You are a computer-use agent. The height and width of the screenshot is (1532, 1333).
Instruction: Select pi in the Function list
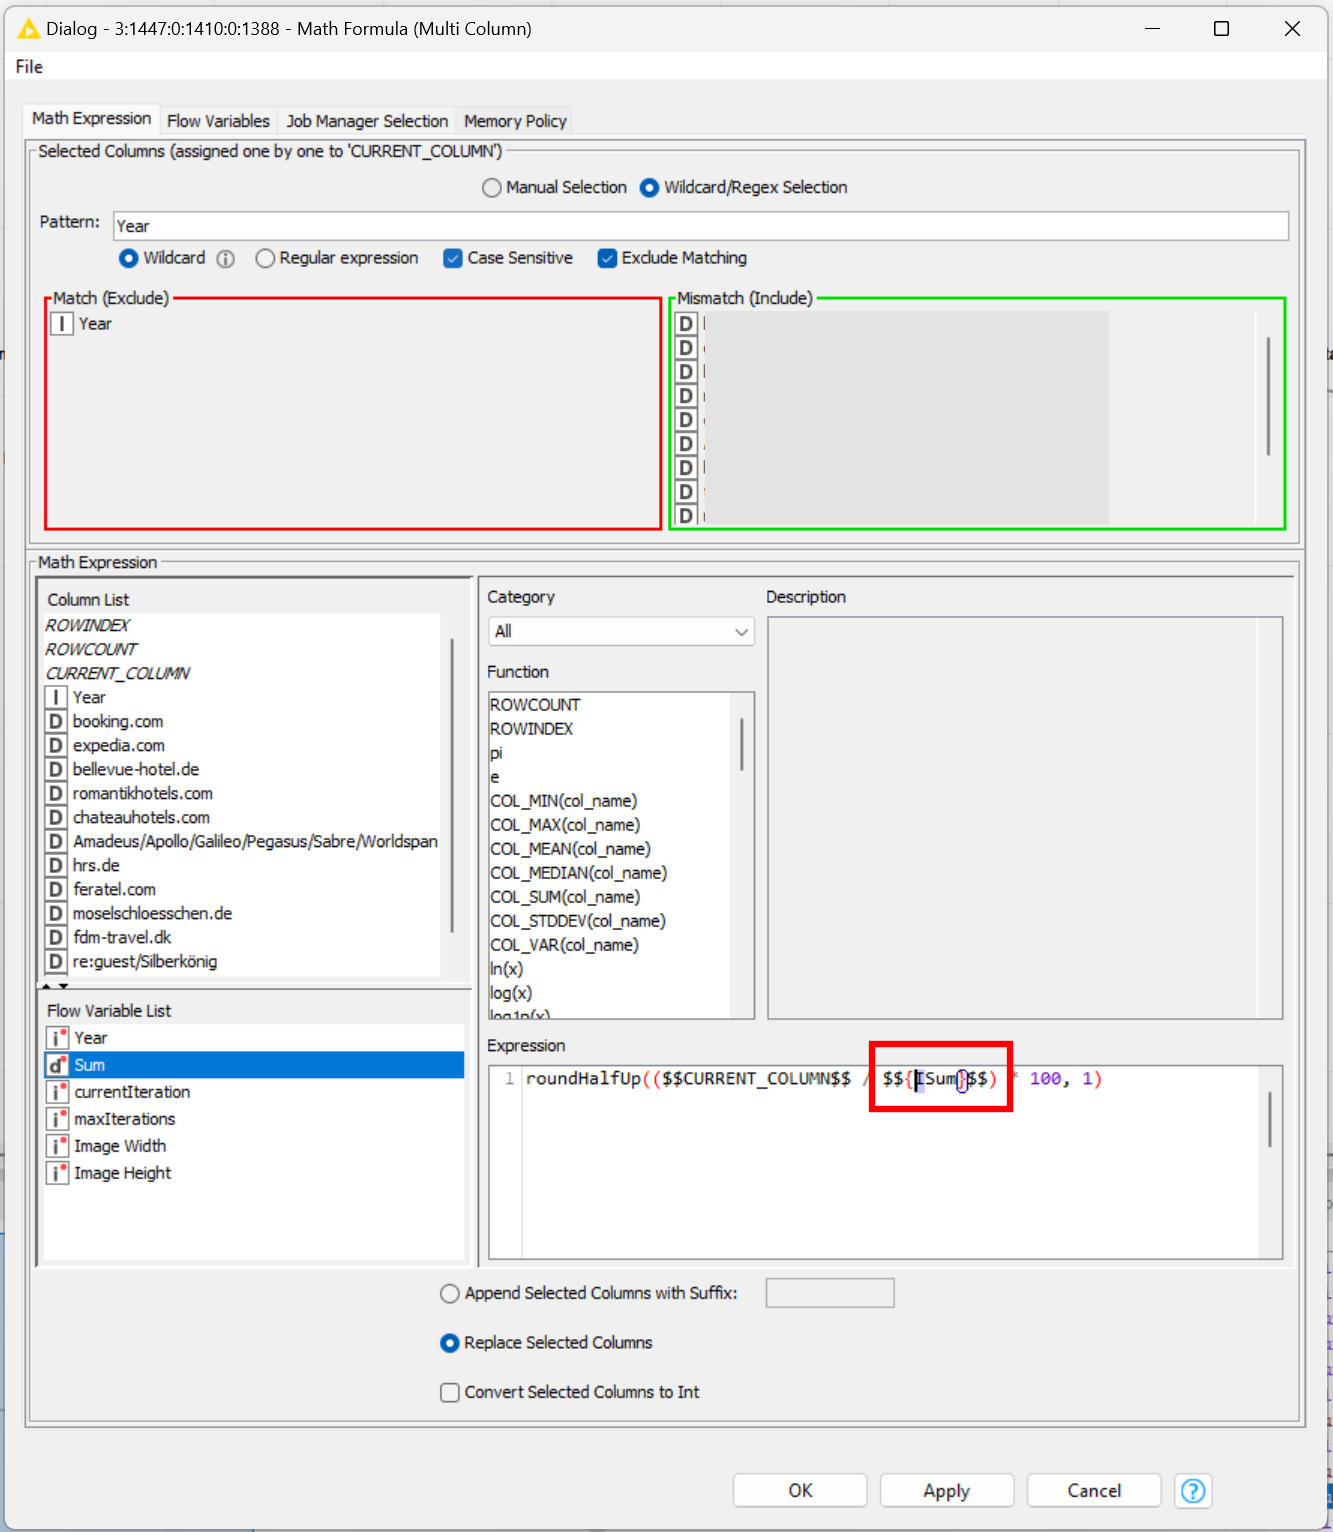[x=496, y=753]
